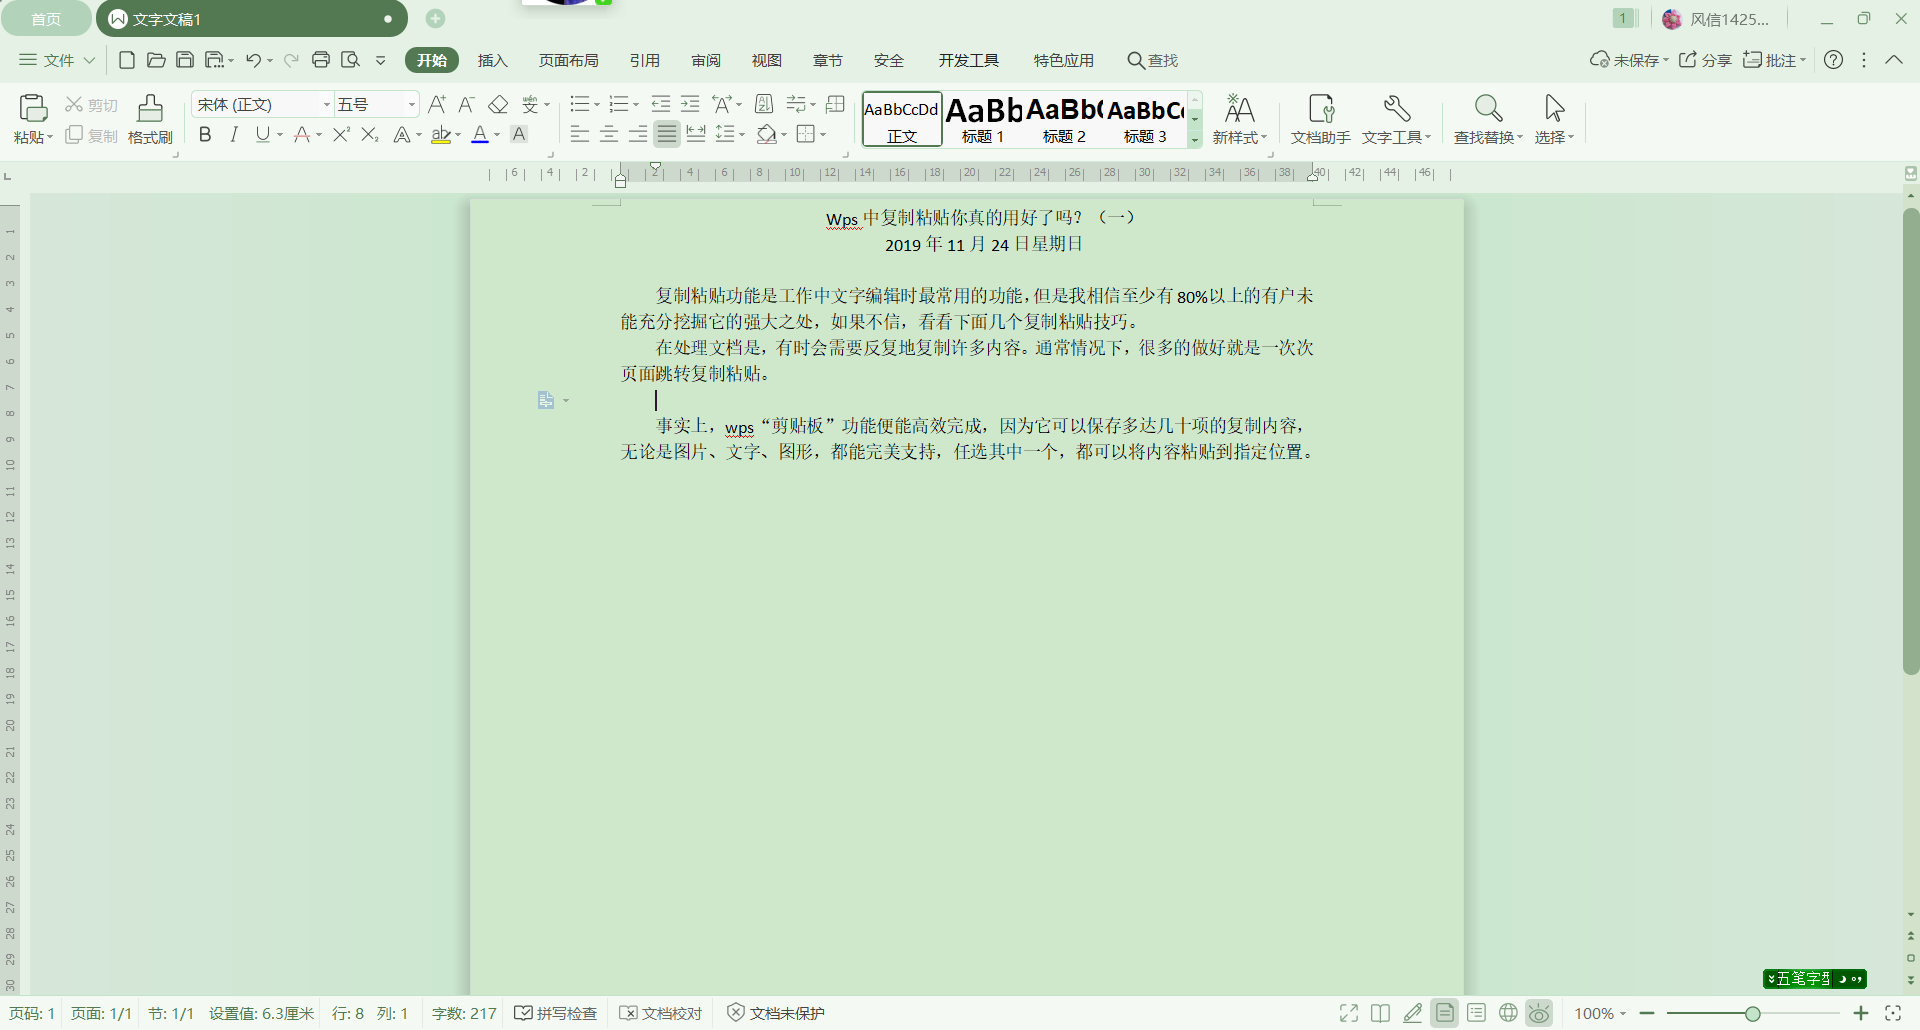Switch to the 页面布局 tab
This screenshot has height=1030, width=1920.
(569, 60)
